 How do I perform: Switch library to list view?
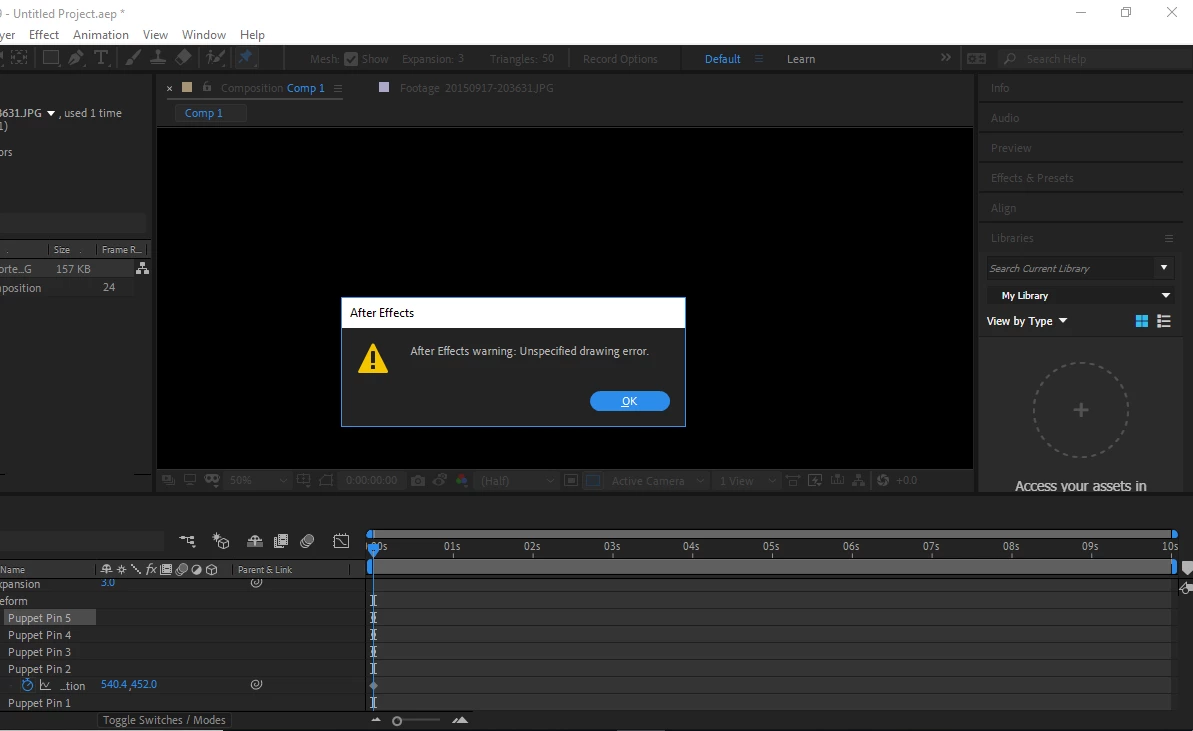pos(1163,321)
